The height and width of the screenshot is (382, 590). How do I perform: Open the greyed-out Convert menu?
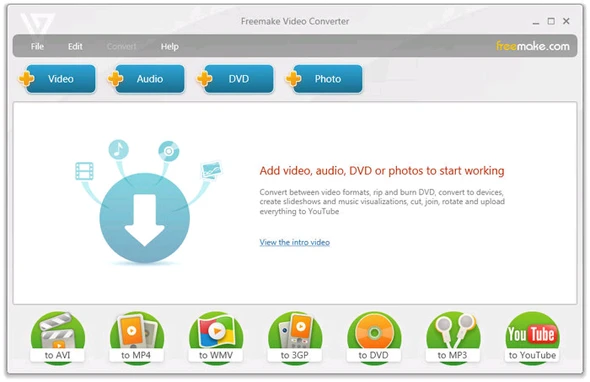pos(122,46)
